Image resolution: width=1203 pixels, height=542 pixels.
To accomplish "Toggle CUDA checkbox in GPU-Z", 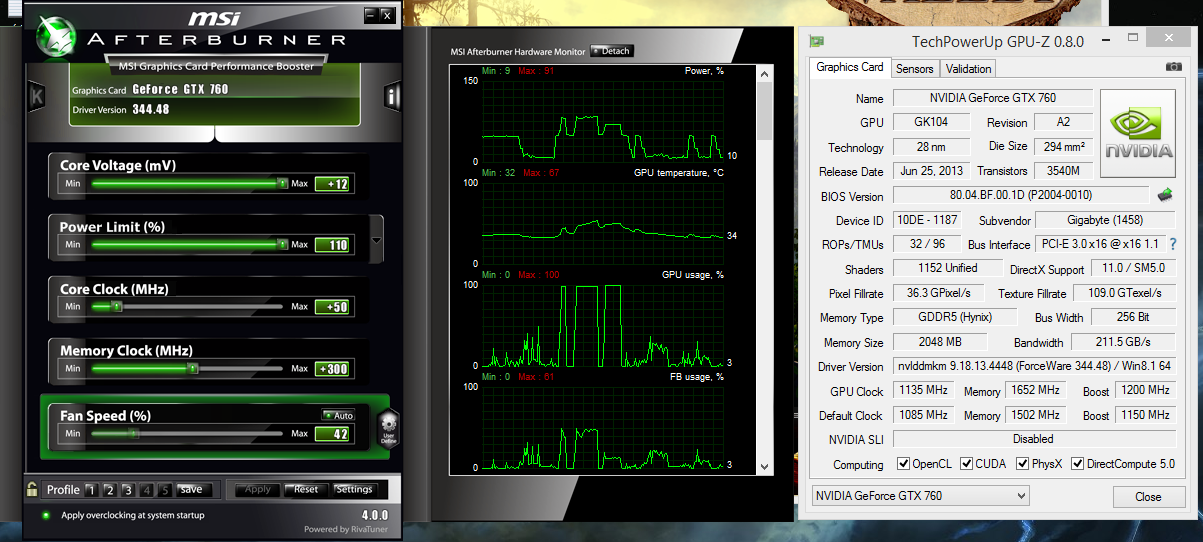I will pos(967,464).
